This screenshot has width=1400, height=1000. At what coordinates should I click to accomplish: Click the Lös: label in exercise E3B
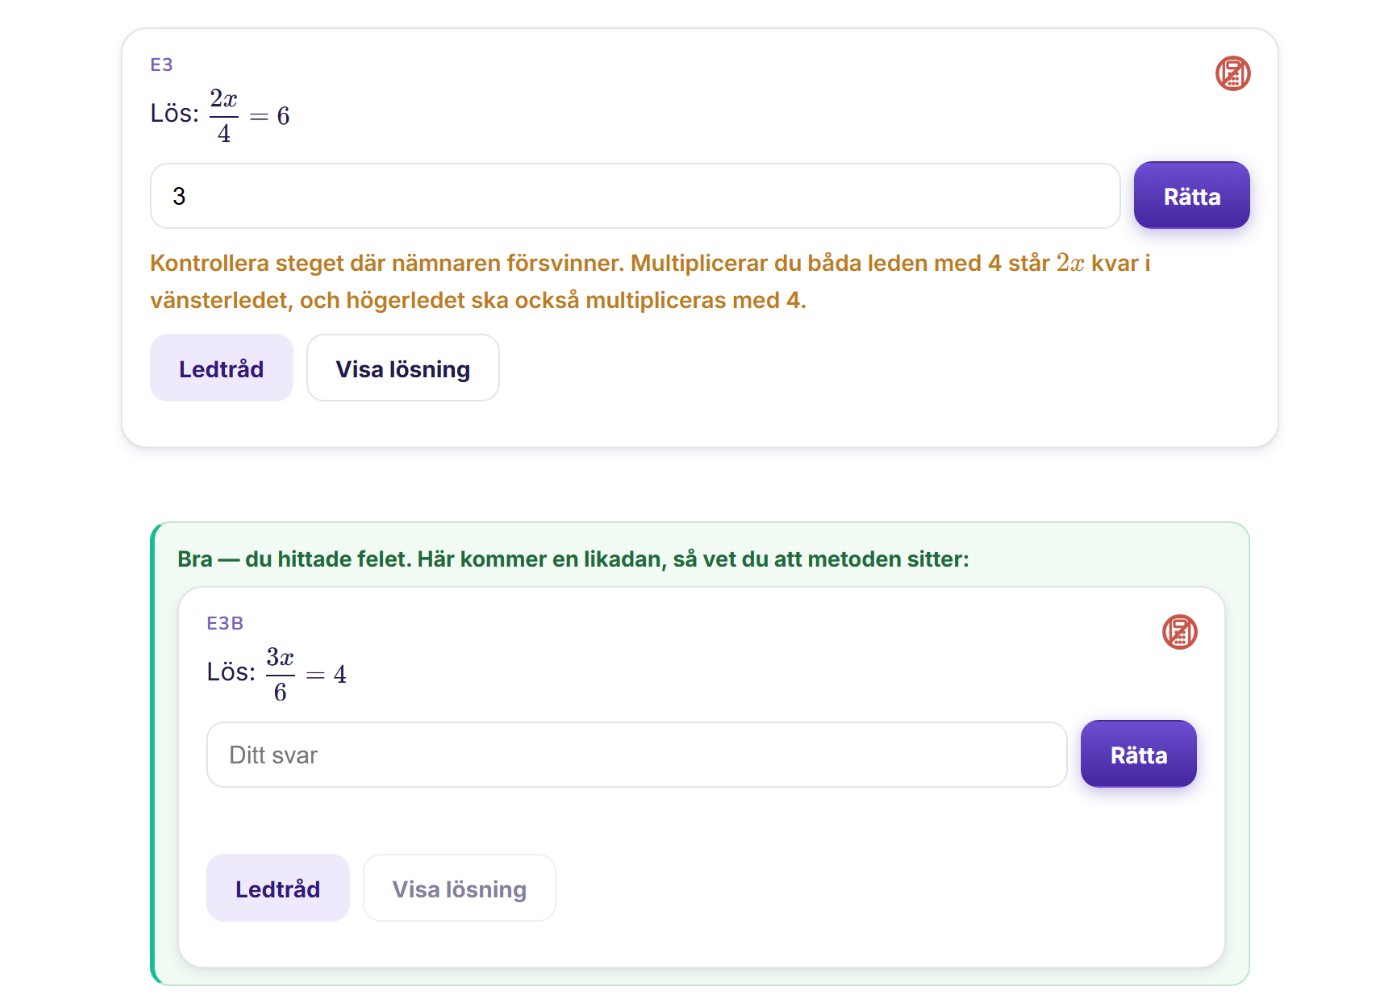pos(231,672)
